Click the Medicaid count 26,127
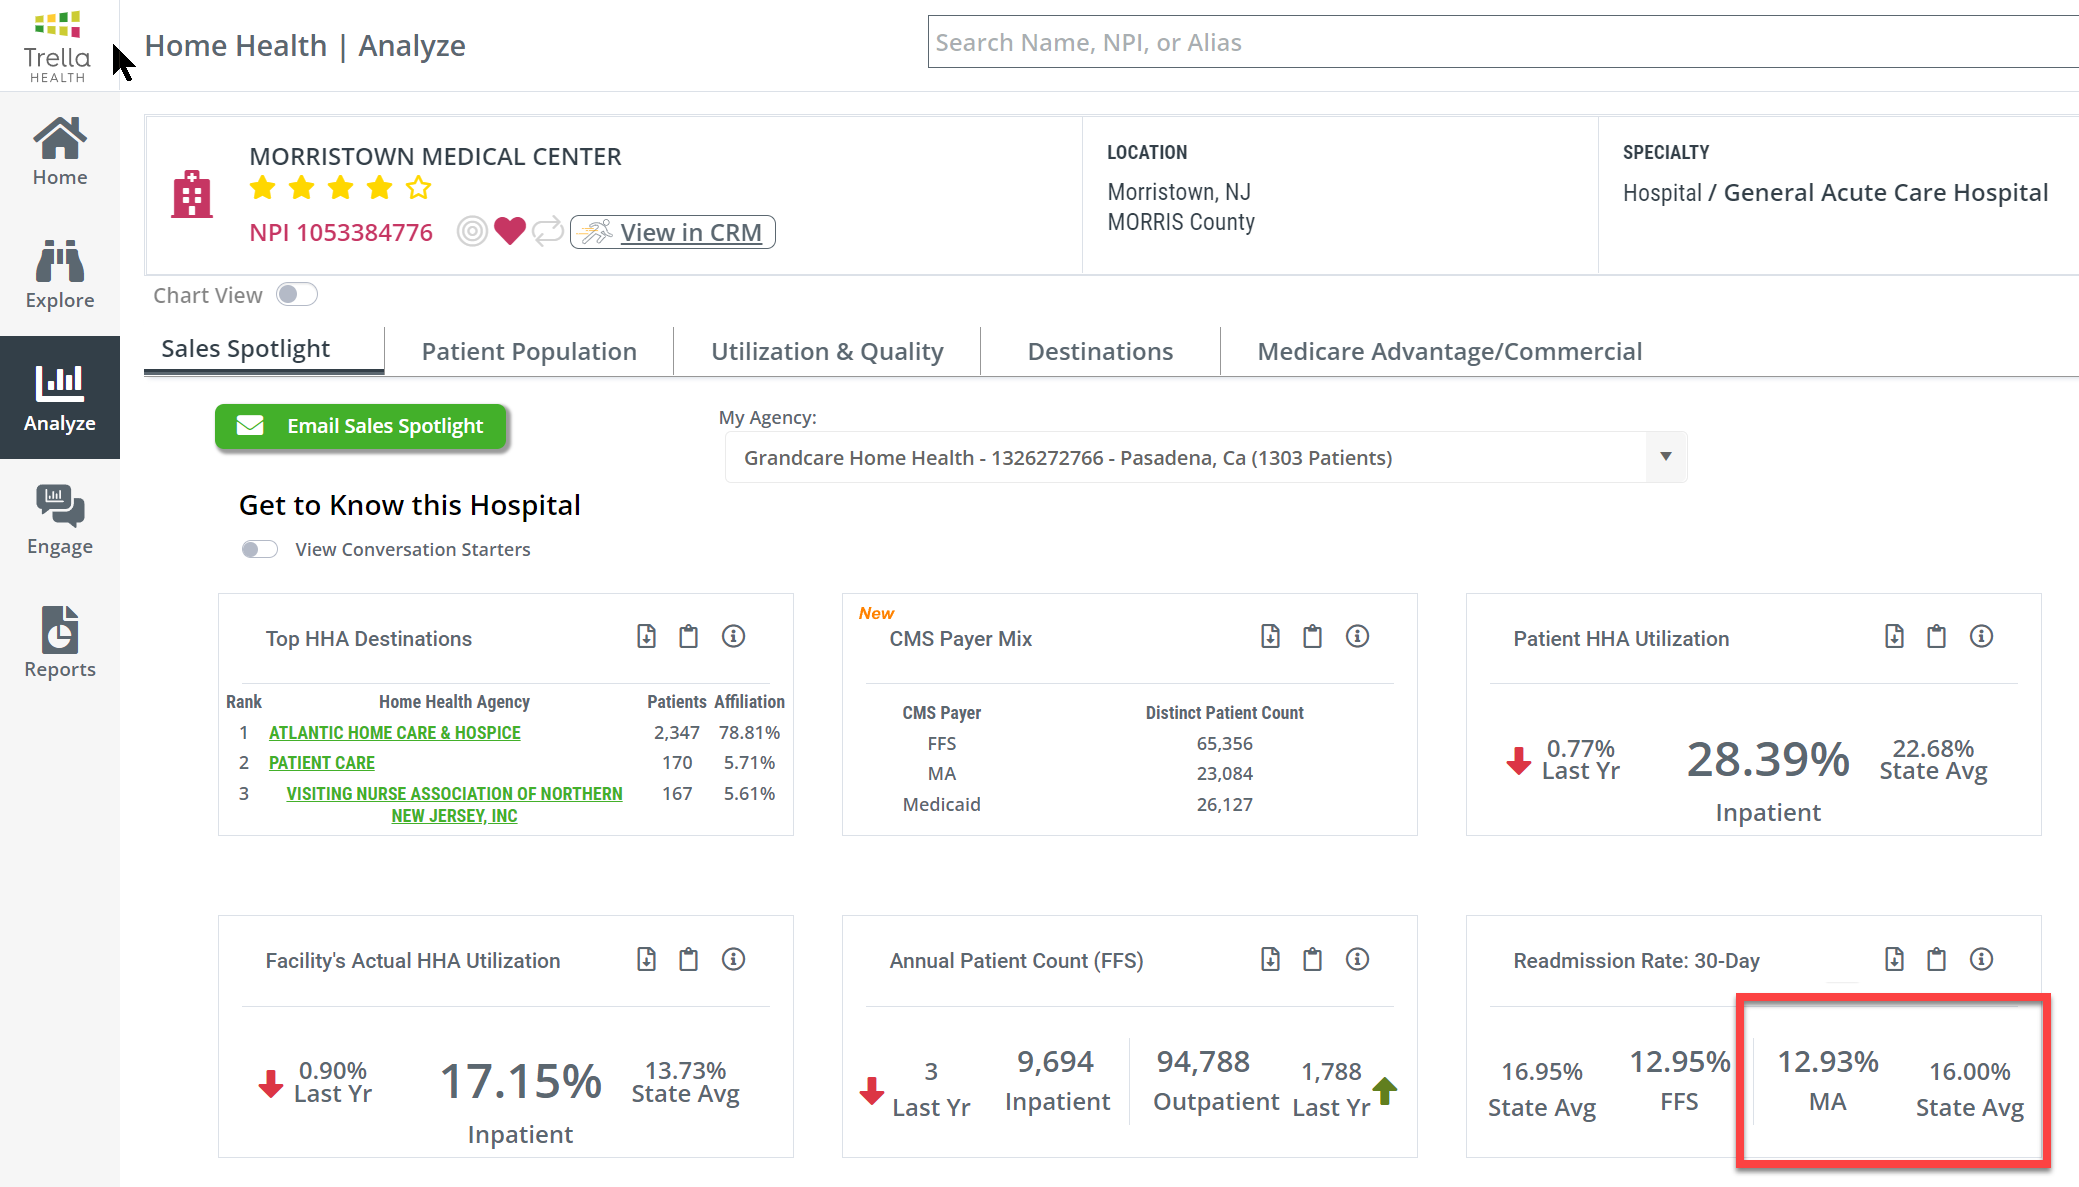Image resolution: width=2079 pixels, height=1187 pixels. point(1225,805)
